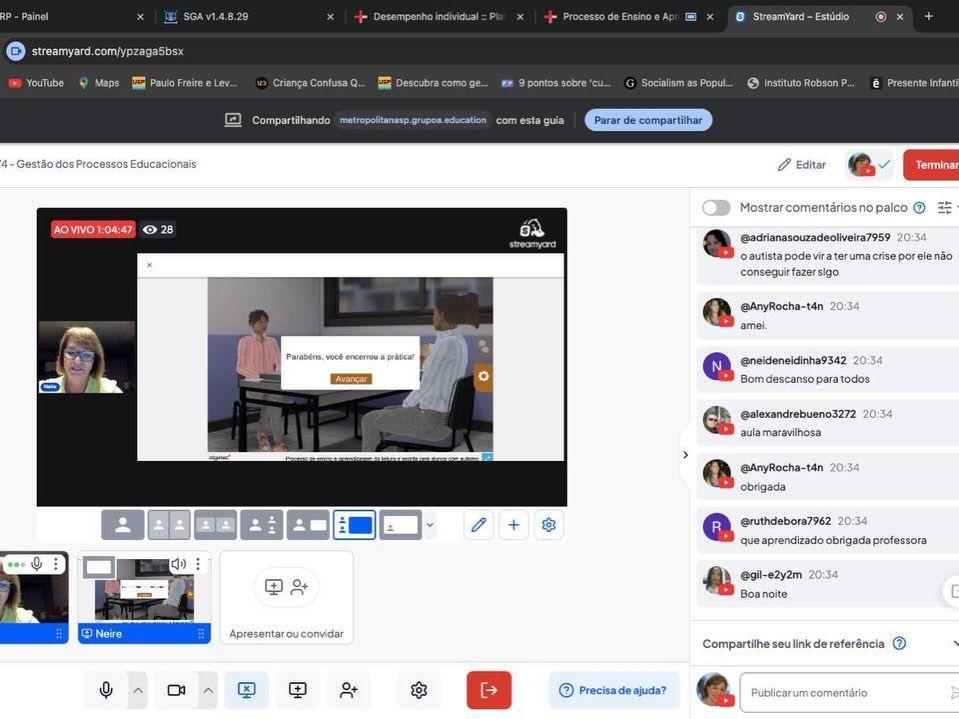Open Instituto Robson bookmark

coord(801,83)
